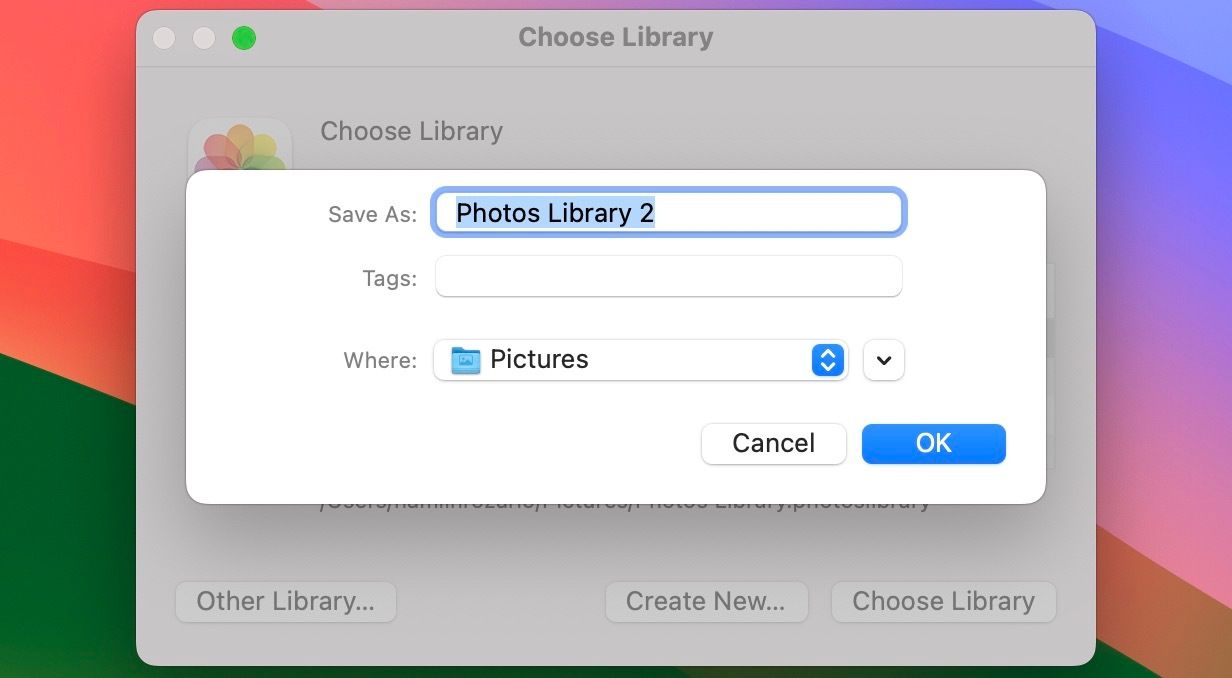Click the Where label

click(378, 360)
